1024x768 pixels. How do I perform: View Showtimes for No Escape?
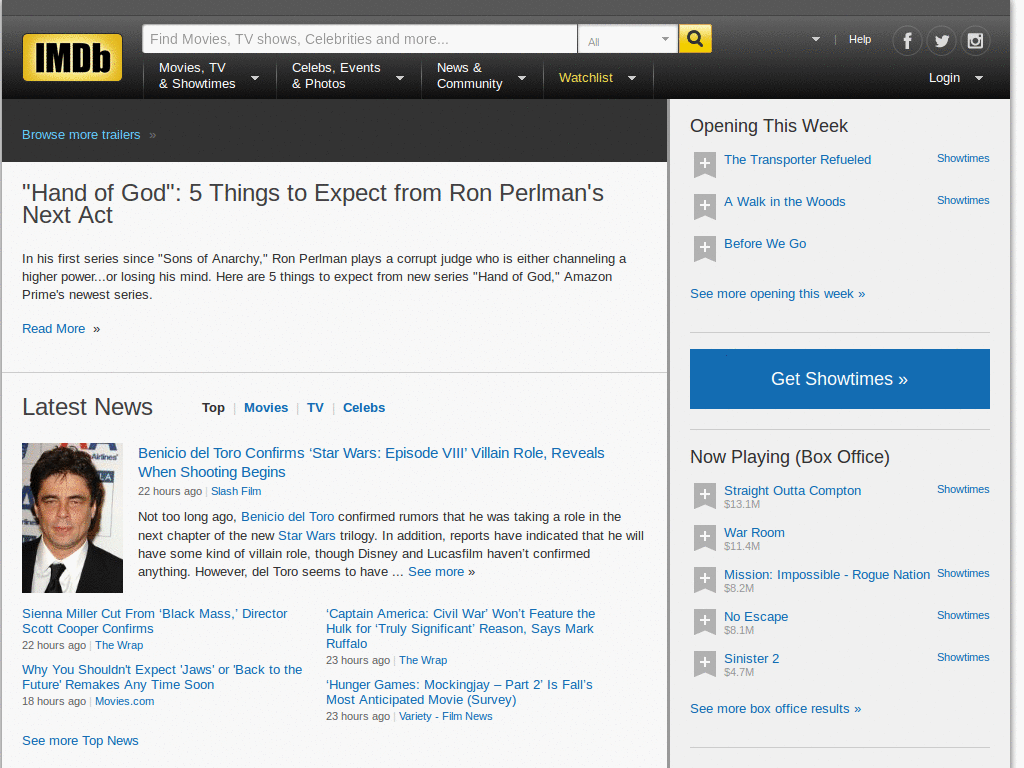(x=963, y=615)
